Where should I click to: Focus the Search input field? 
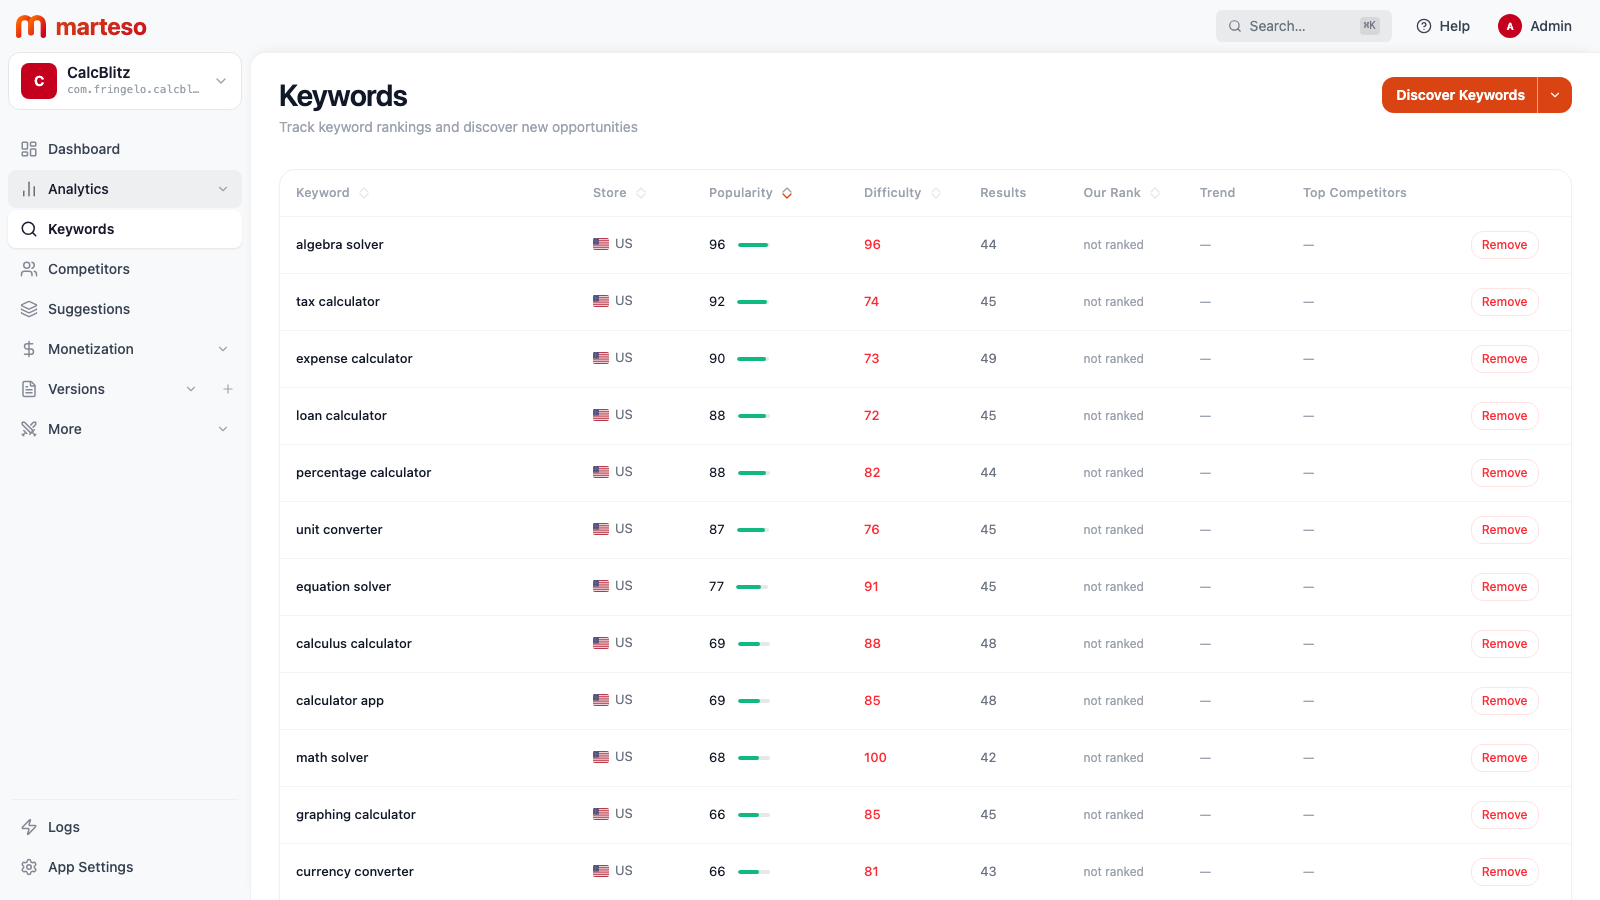(x=1304, y=26)
